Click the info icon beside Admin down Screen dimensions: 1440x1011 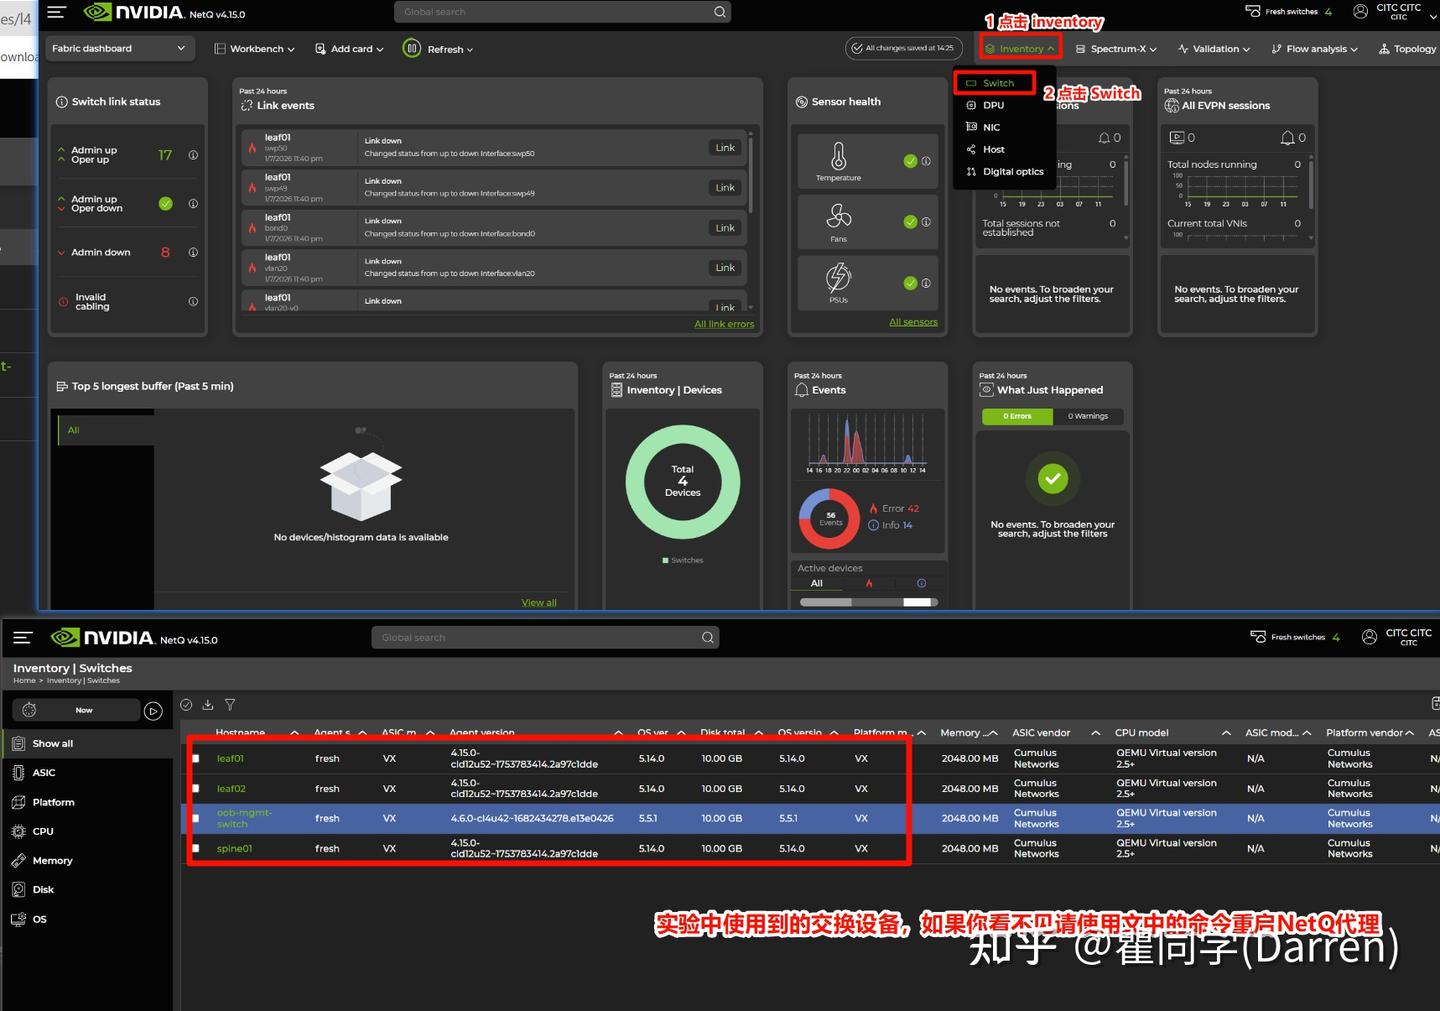click(193, 252)
